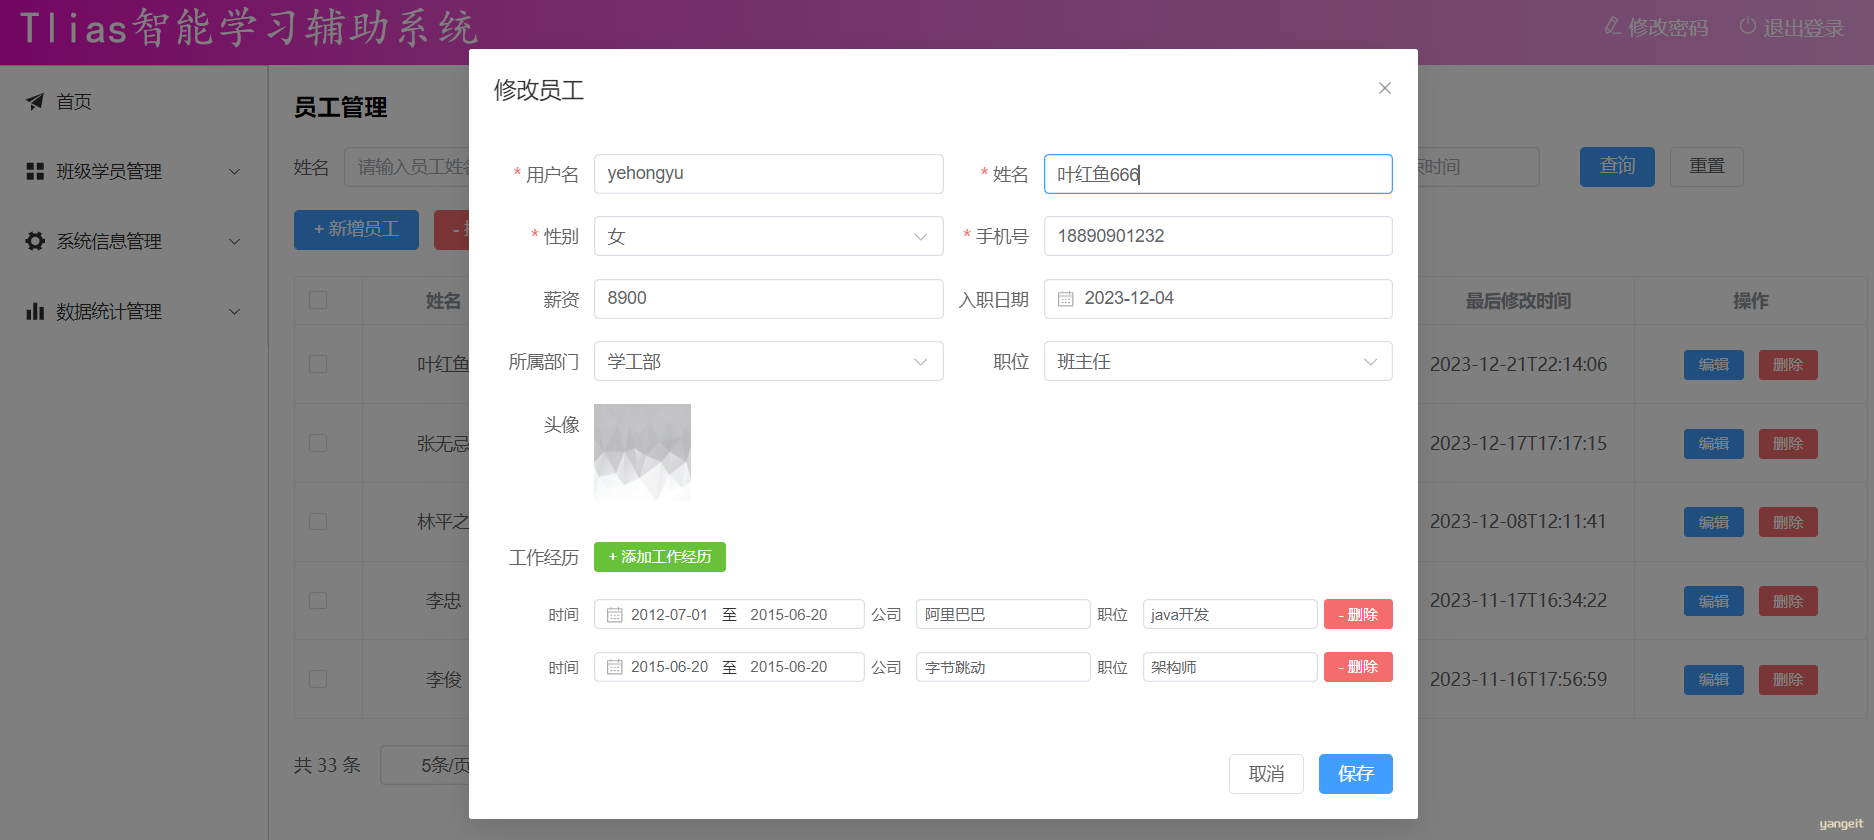Expand 数据统计管理 menu chevron

234,312
